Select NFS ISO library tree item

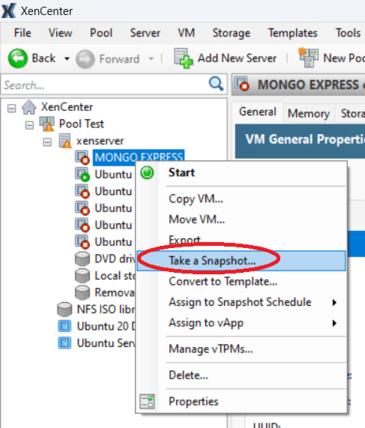point(106,309)
